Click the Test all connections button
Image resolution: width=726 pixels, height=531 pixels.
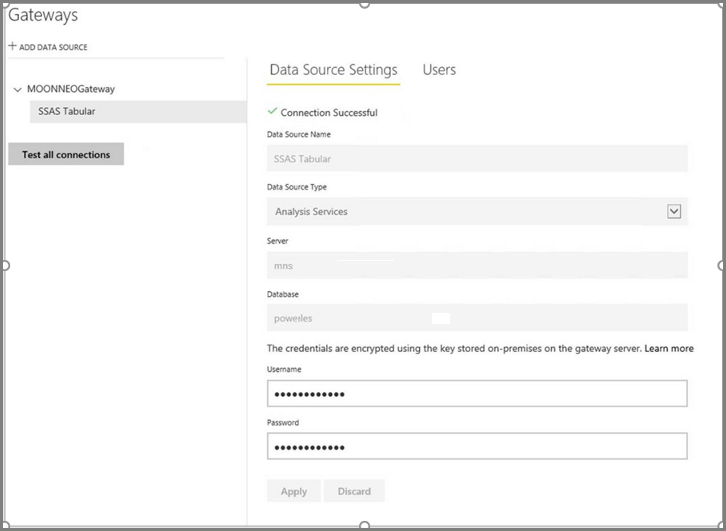click(x=66, y=154)
